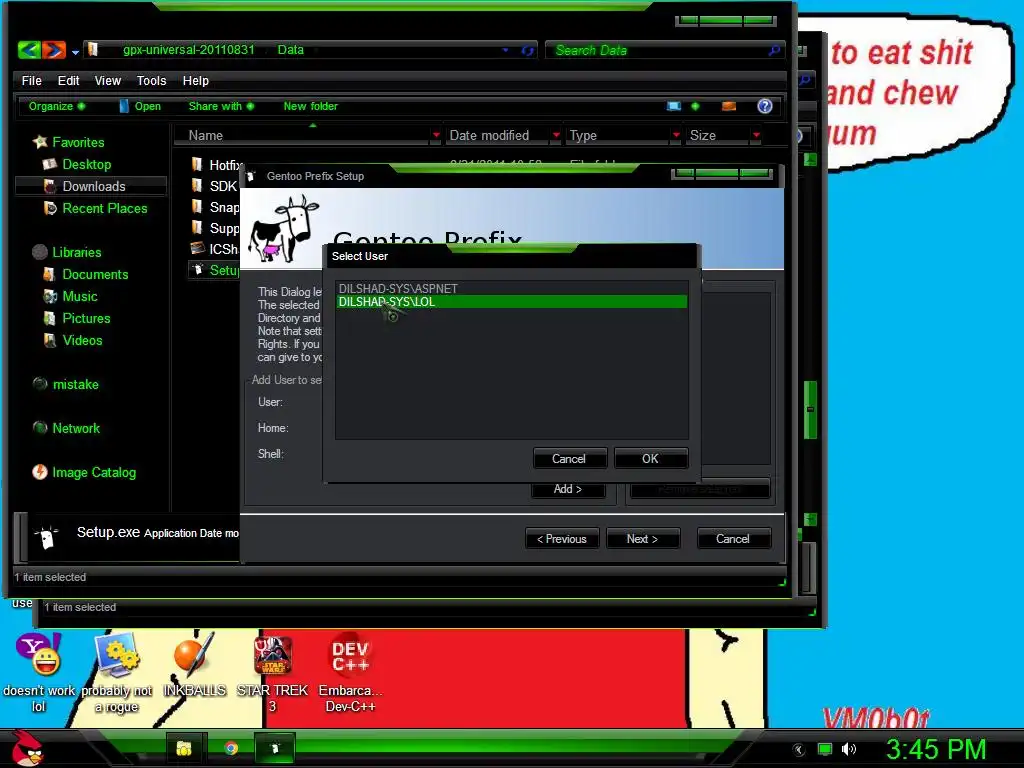Click New folder in the toolbar
Screen dimensions: 1024x768
310,106
